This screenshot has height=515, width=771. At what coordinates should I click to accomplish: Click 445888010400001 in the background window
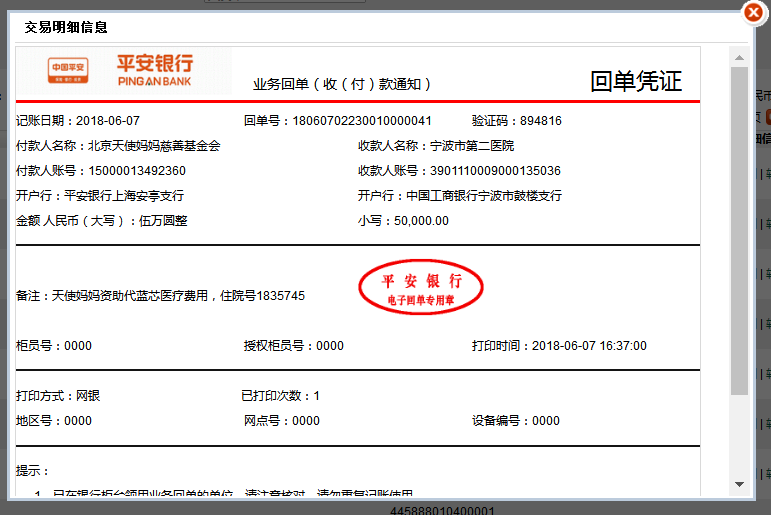(x=442, y=510)
